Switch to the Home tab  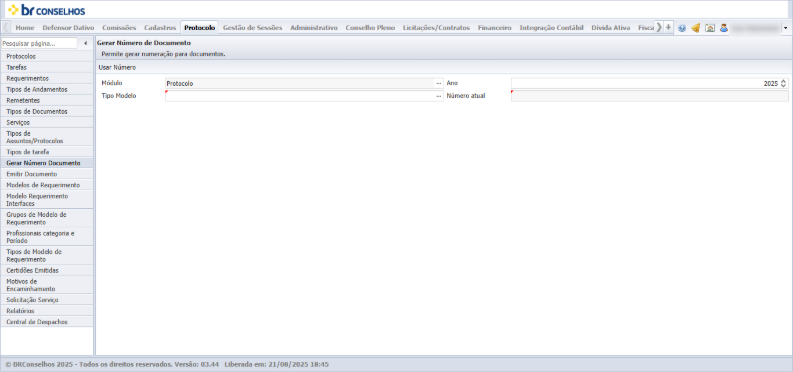25,28
